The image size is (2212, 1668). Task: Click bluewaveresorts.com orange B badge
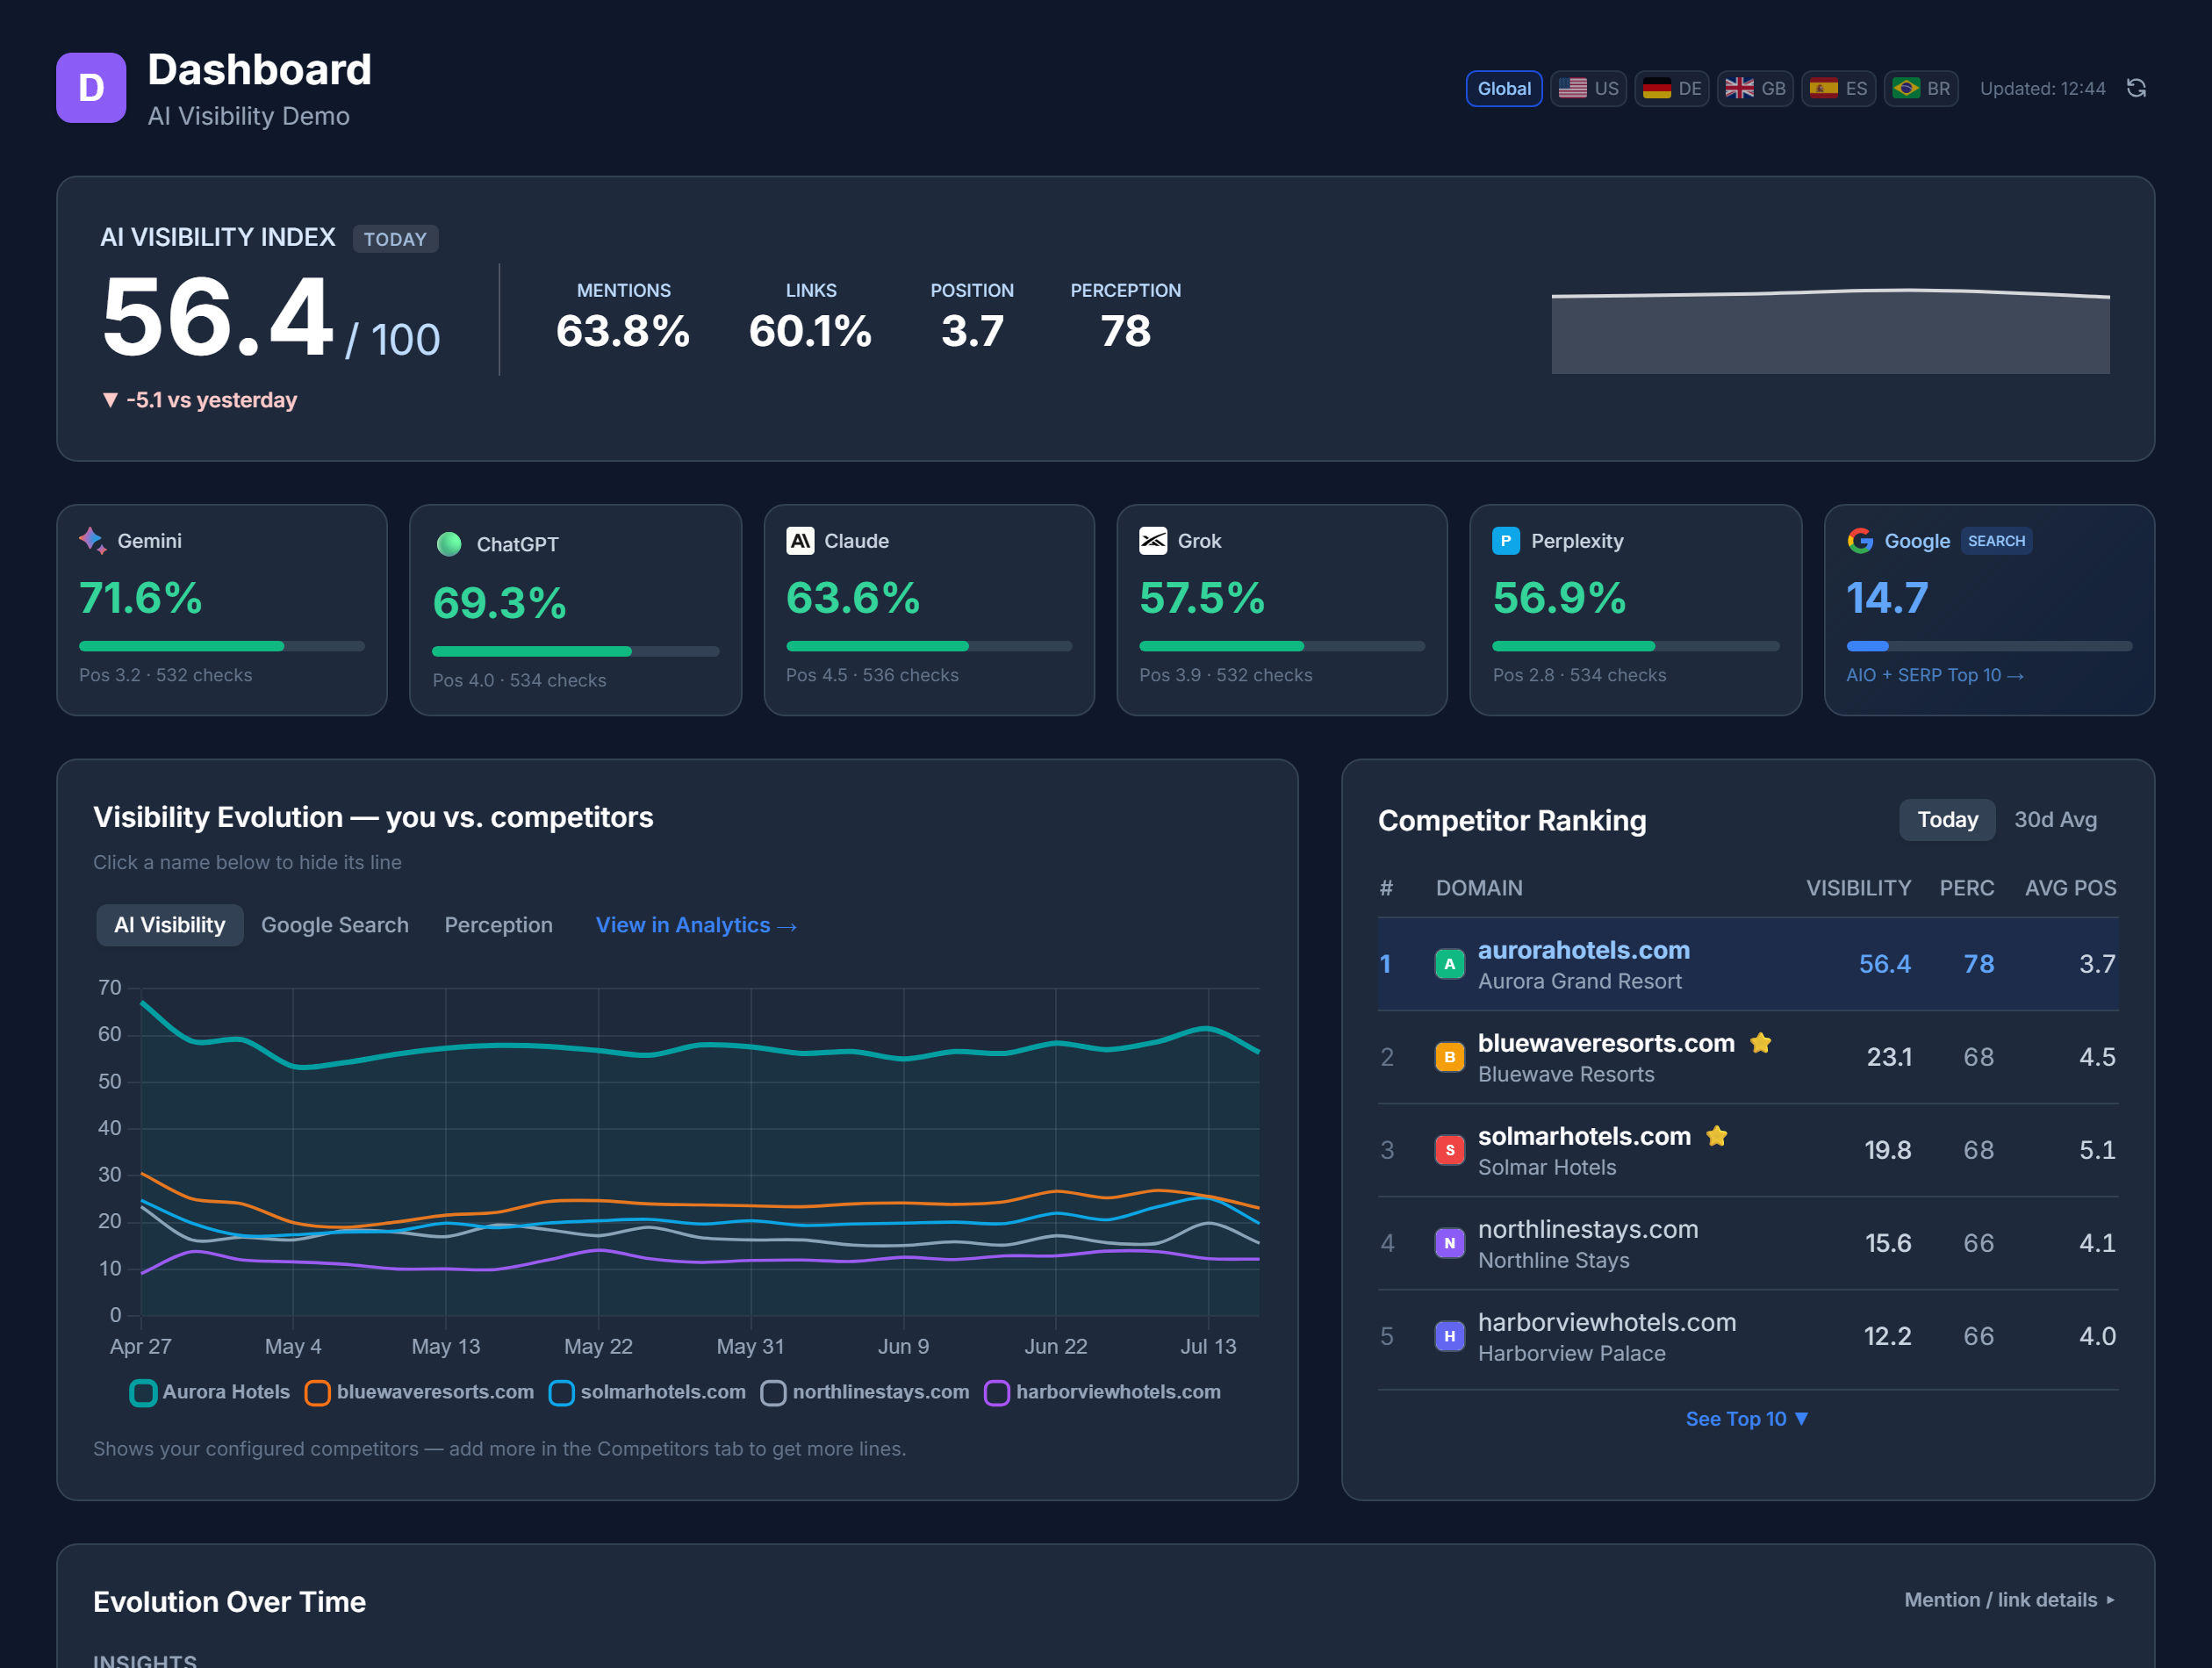coord(1449,1057)
